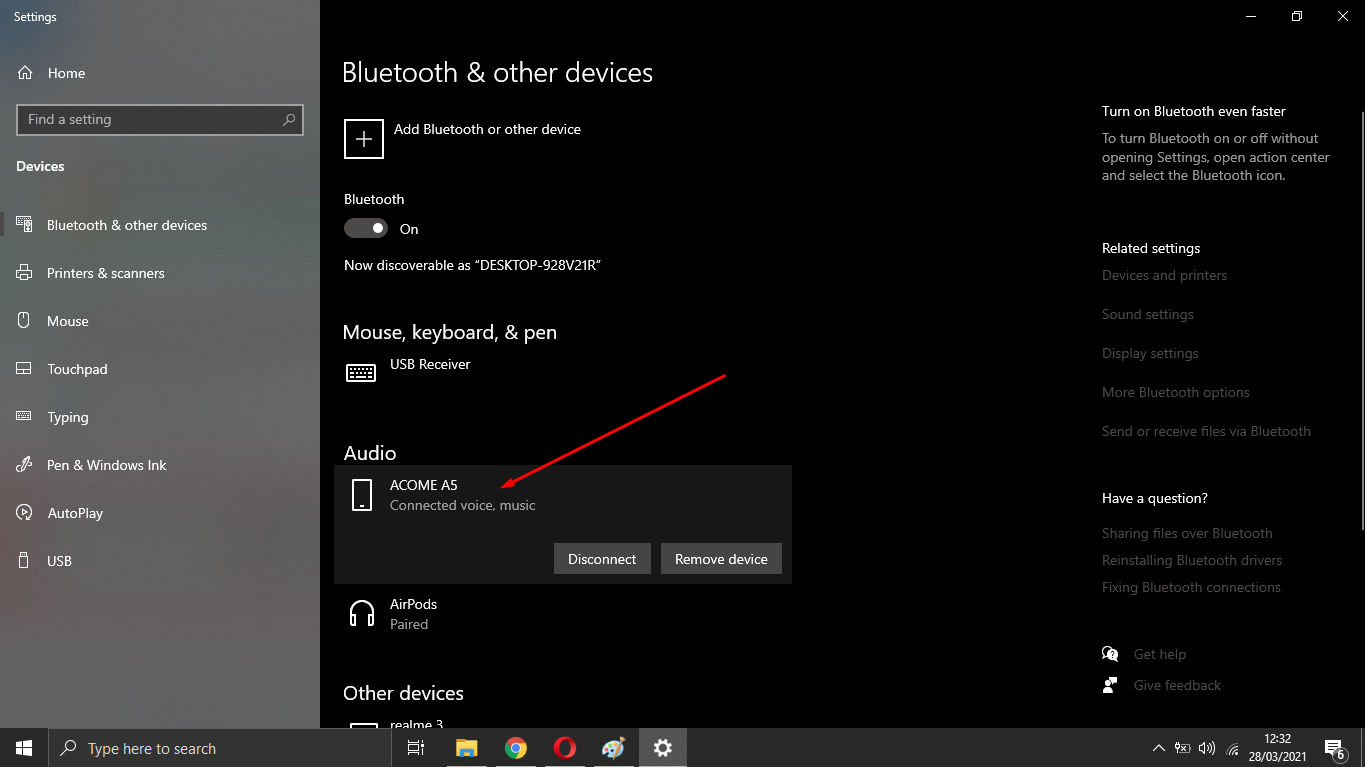1365x767 pixels.
Task: Click the Remove device button
Action: pyautogui.click(x=721, y=559)
